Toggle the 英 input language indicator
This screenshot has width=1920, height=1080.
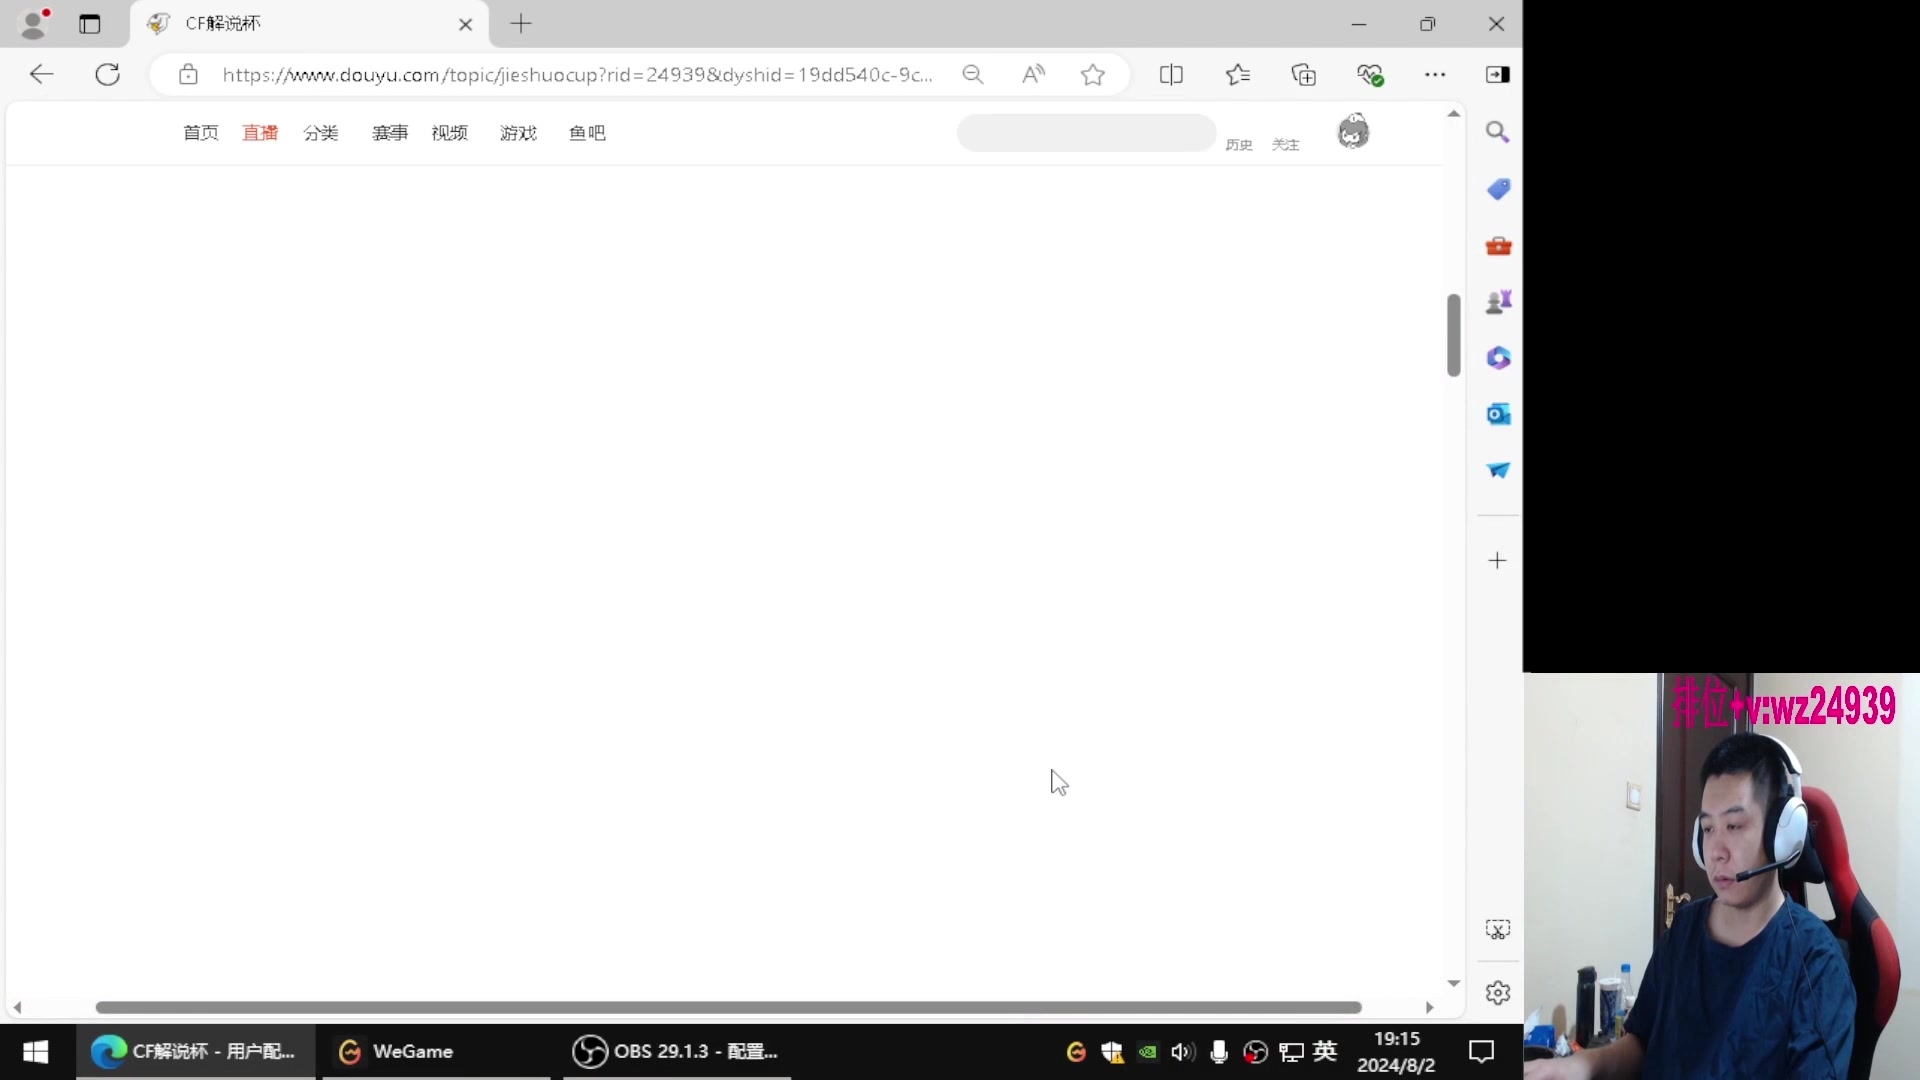[1325, 1051]
